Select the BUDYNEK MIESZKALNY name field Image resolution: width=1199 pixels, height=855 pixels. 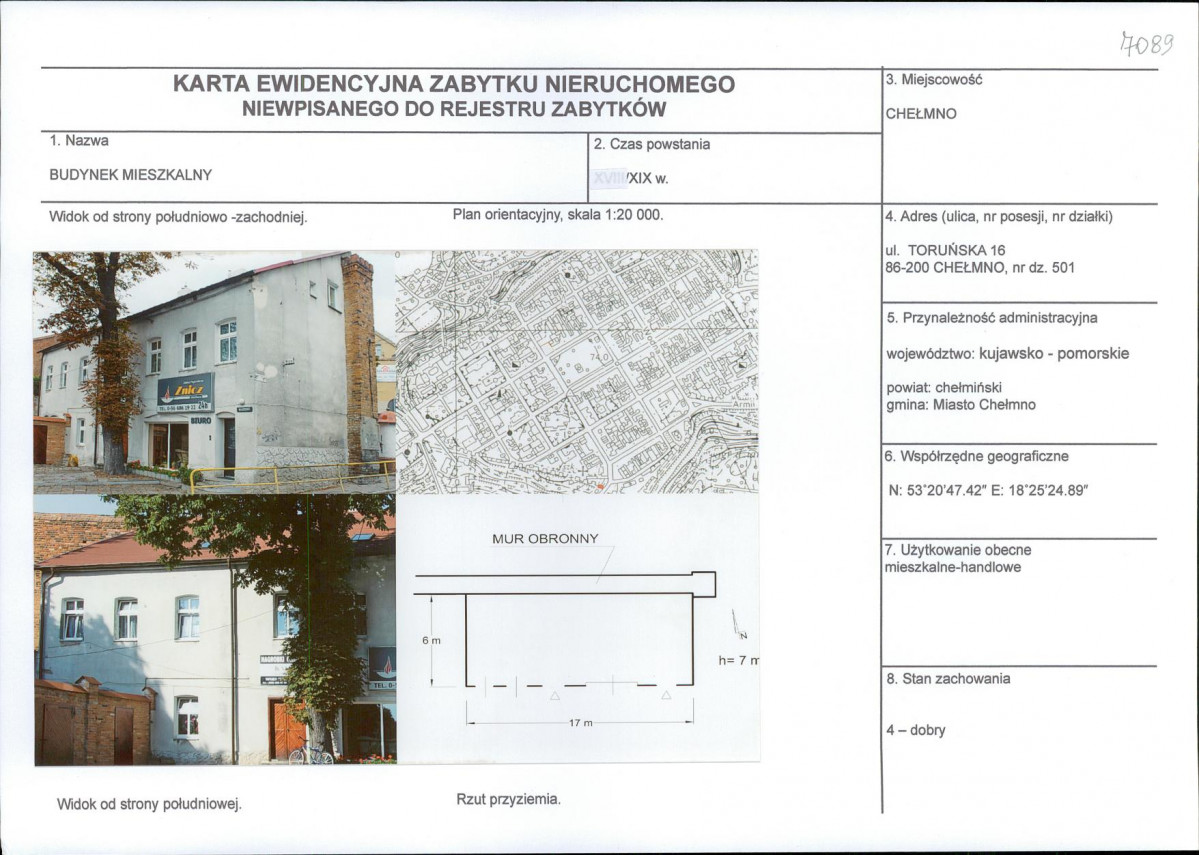[131, 174]
